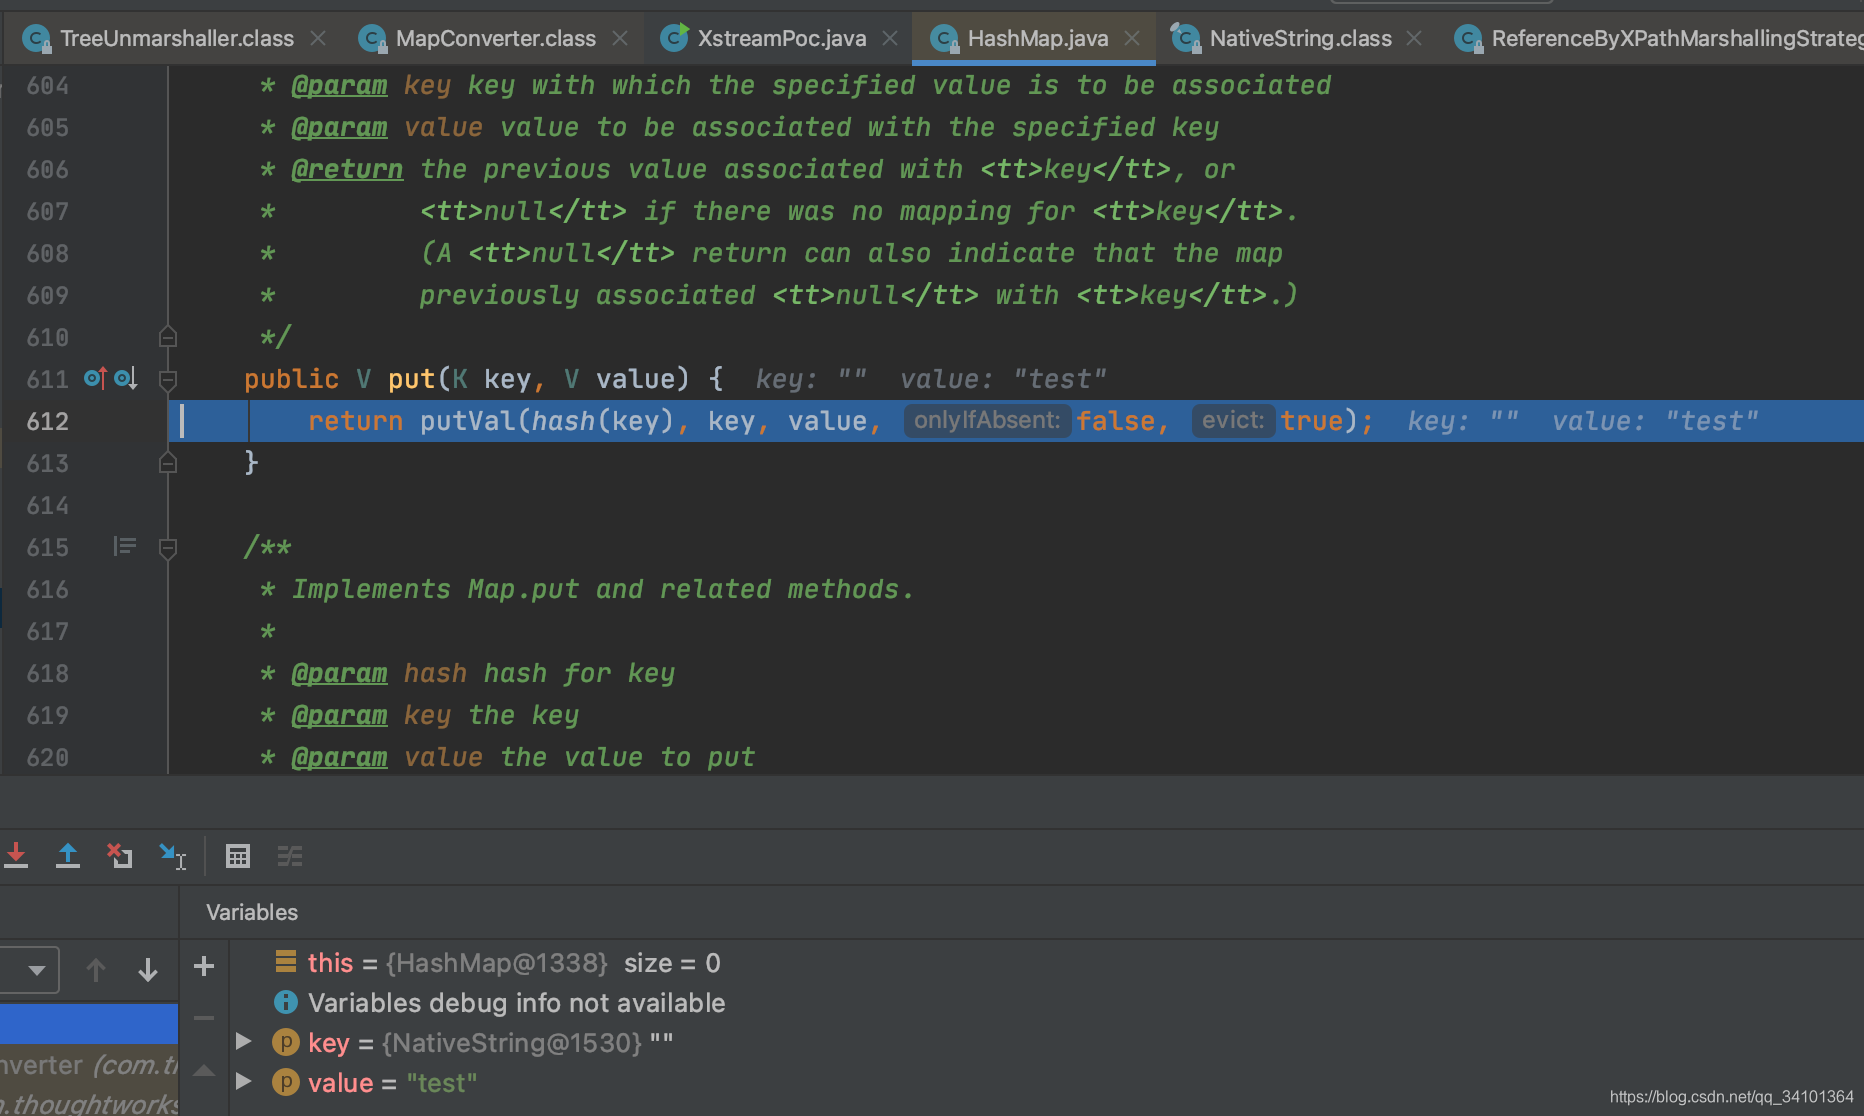
Task: Collapse the method end fold marker at line 613
Action: [168, 462]
